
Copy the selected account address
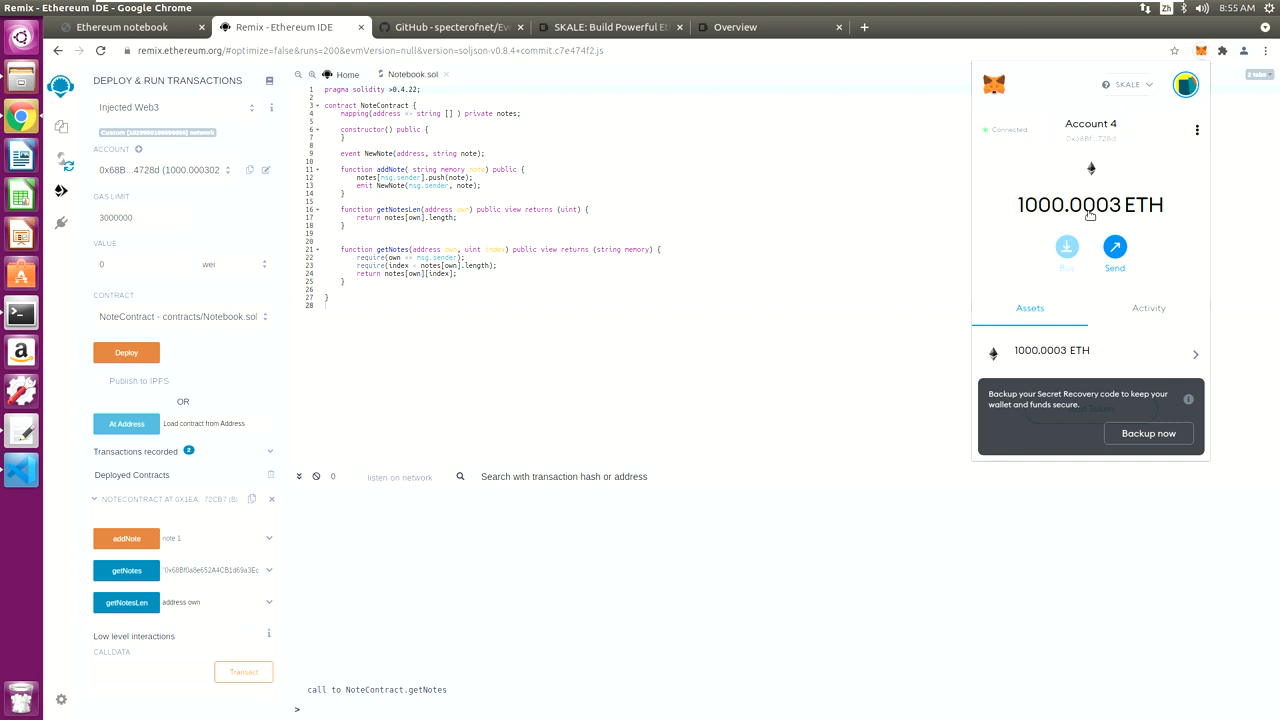pos(250,170)
